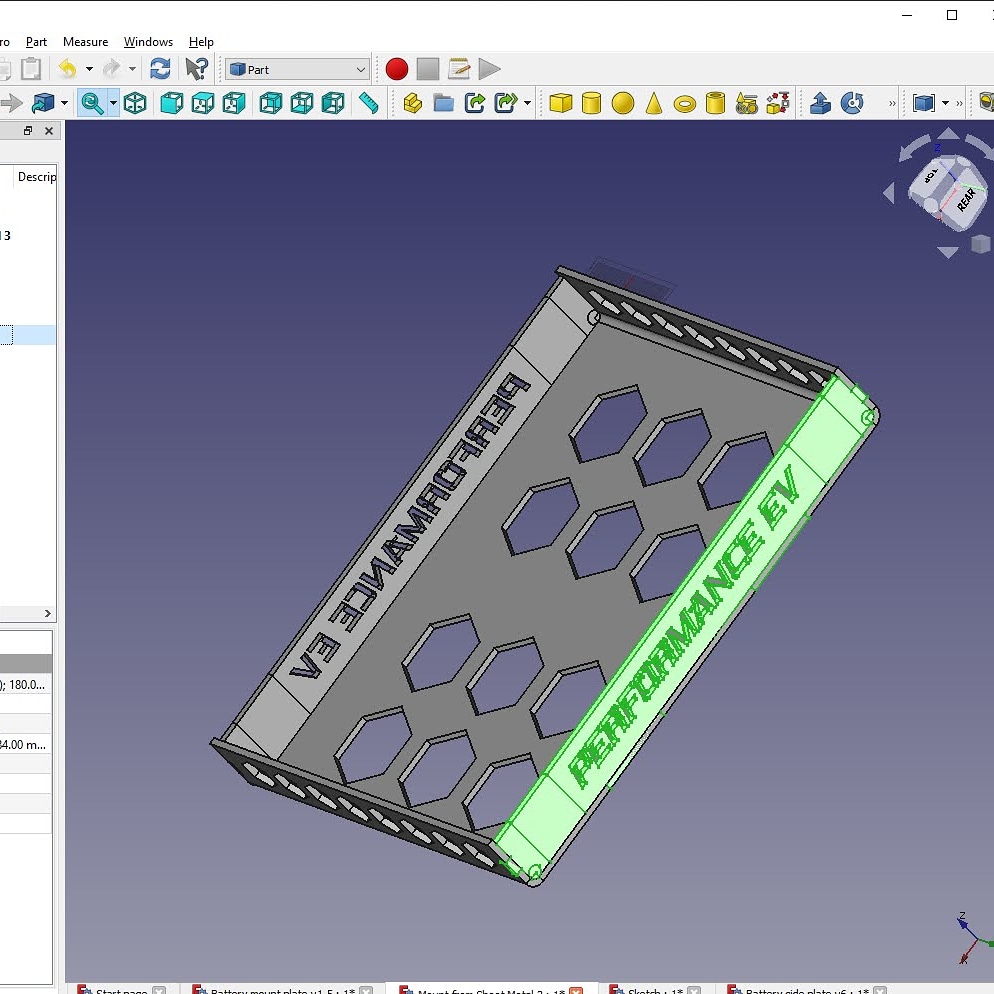Create a yellow Torus primitive
This screenshot has height=994, width=994.
pyautogui.click(x=685, y=103)
